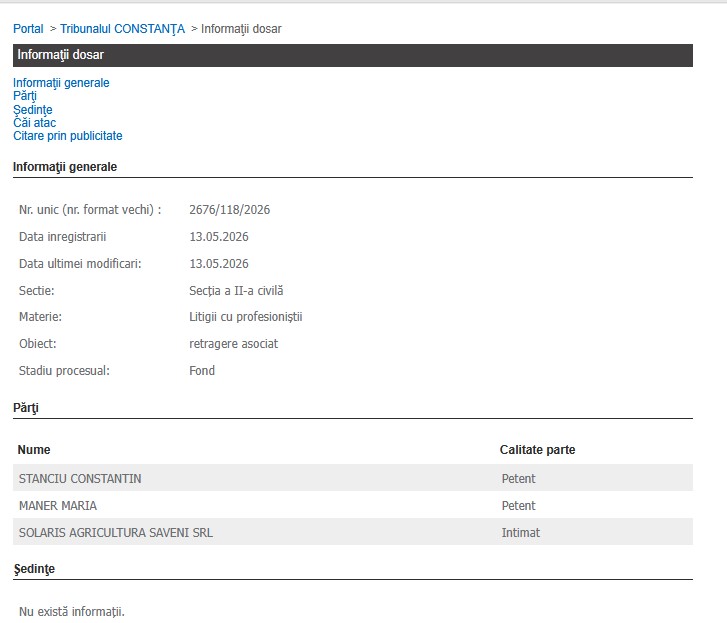This screenshot has width=727, height=623.
Task: Click the Fond procedural stage value
Action: tap(202, 371)
